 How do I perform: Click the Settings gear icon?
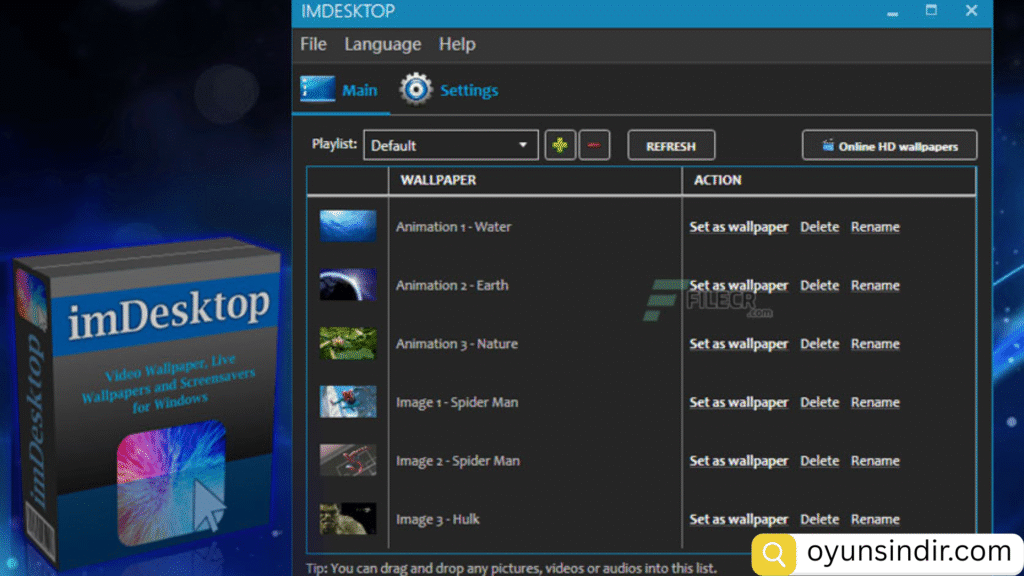coord(416,90)
